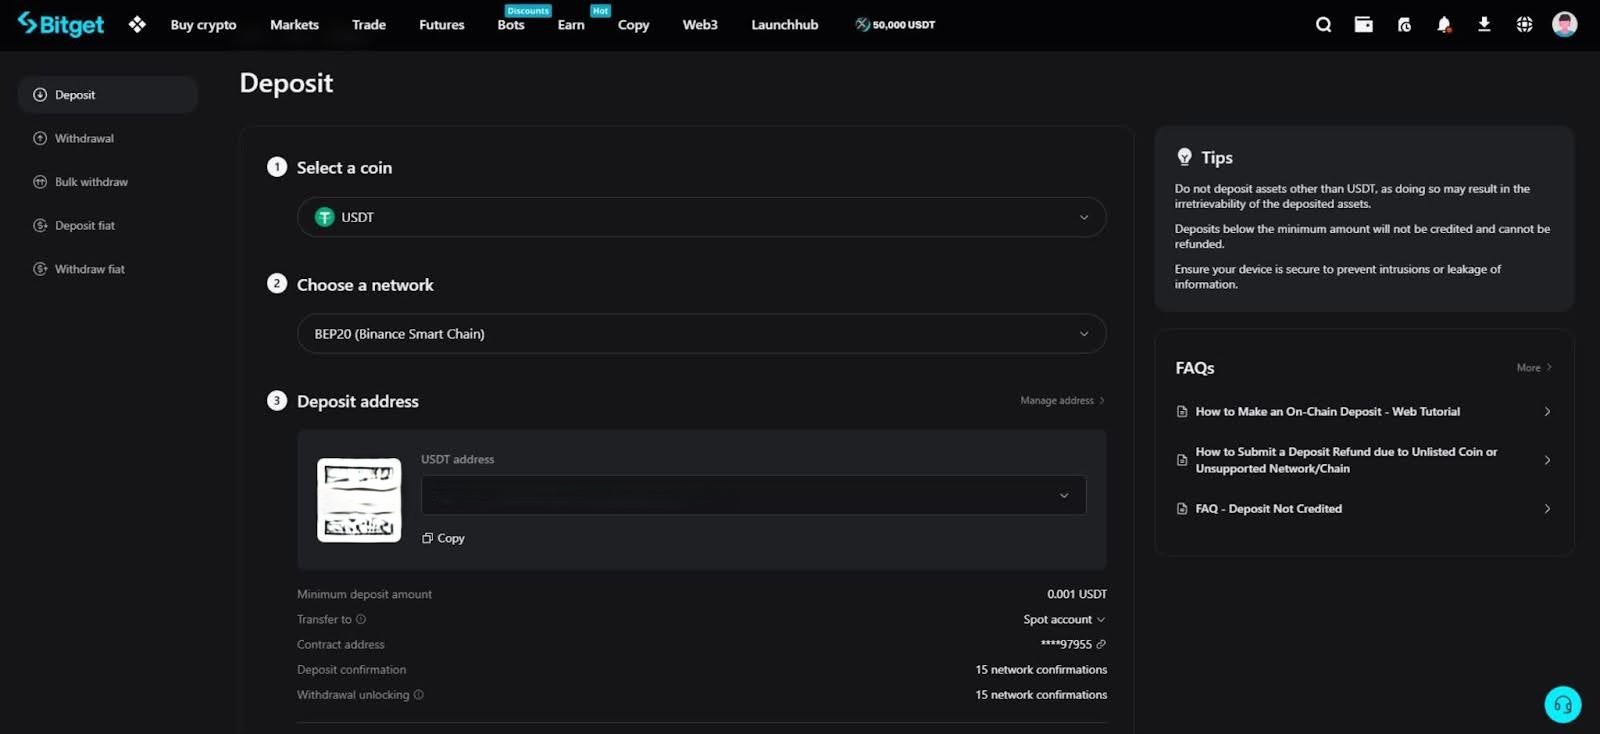Copy the USDT deposit address

pos(443,538)
